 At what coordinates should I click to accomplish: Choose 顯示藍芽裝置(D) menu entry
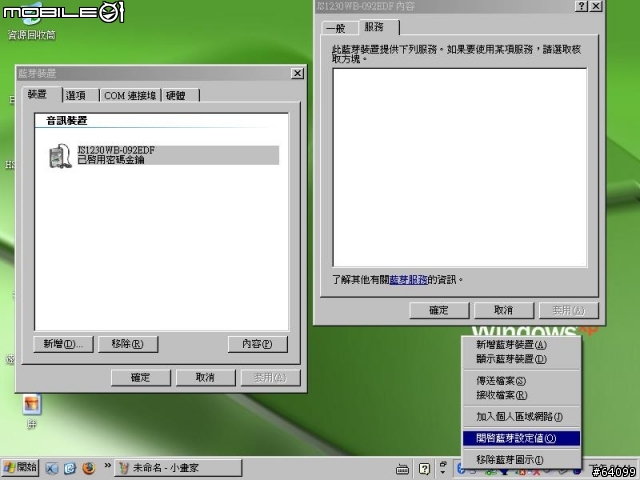[521, 359]
